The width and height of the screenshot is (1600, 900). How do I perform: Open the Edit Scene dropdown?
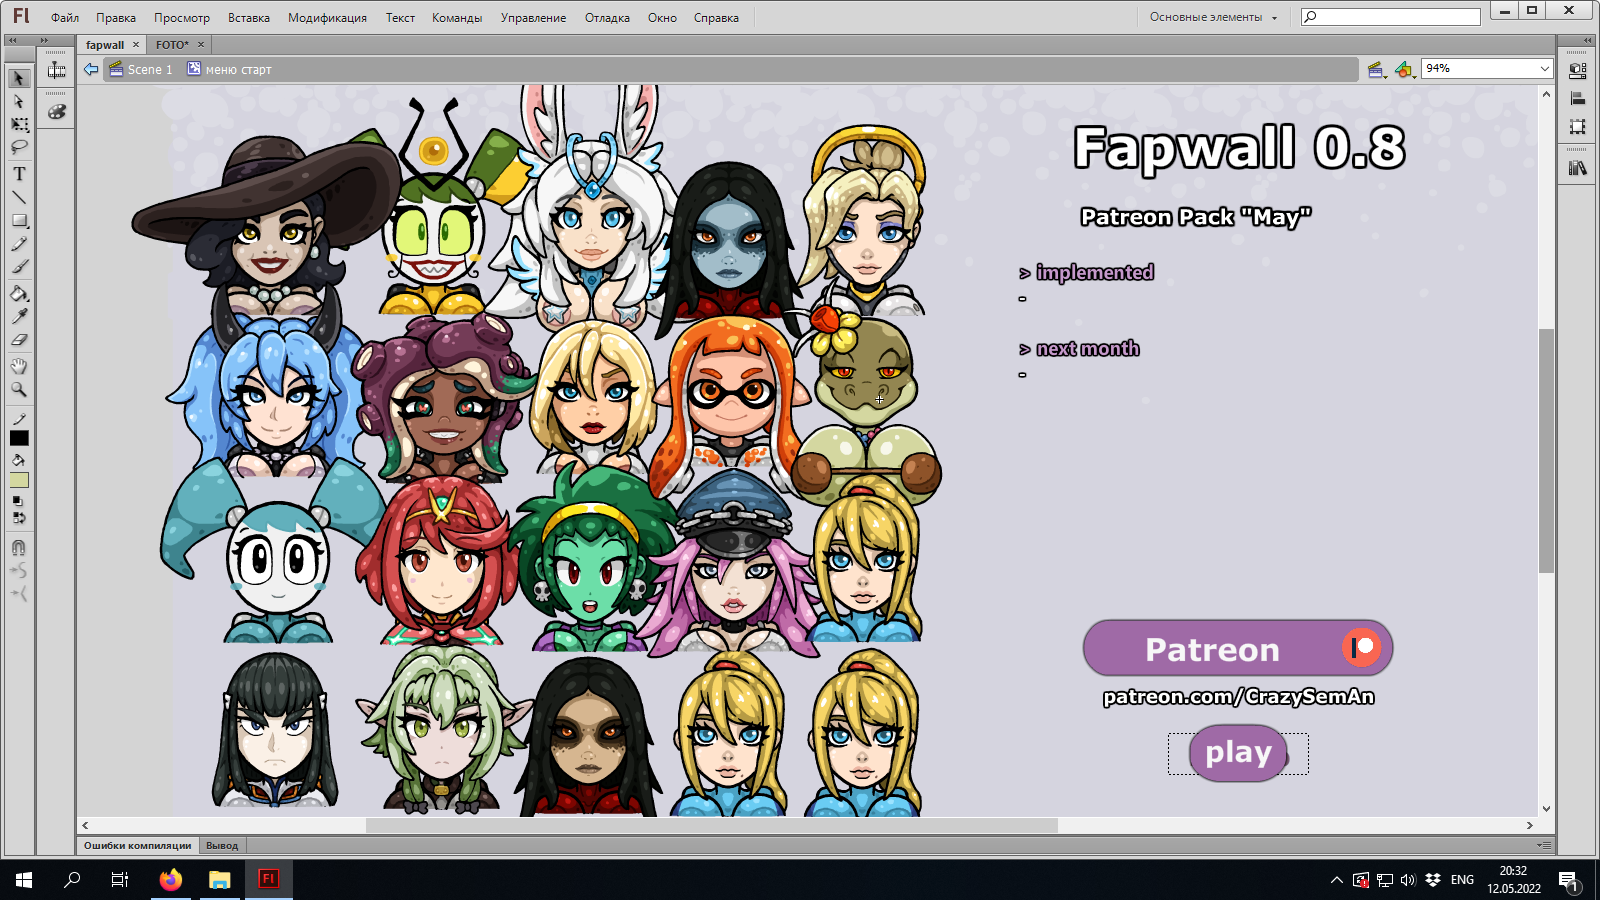coord(1376,69)
